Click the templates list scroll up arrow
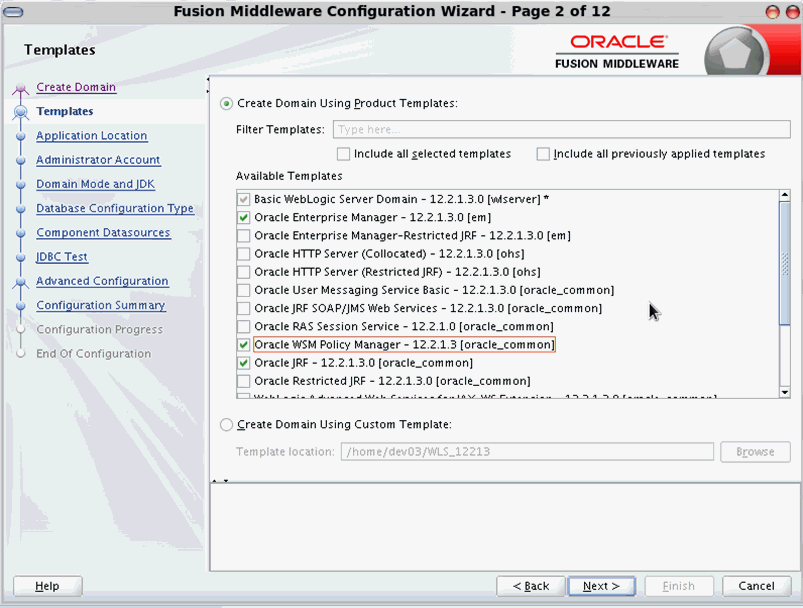803x608 pixels. point(785,195)
